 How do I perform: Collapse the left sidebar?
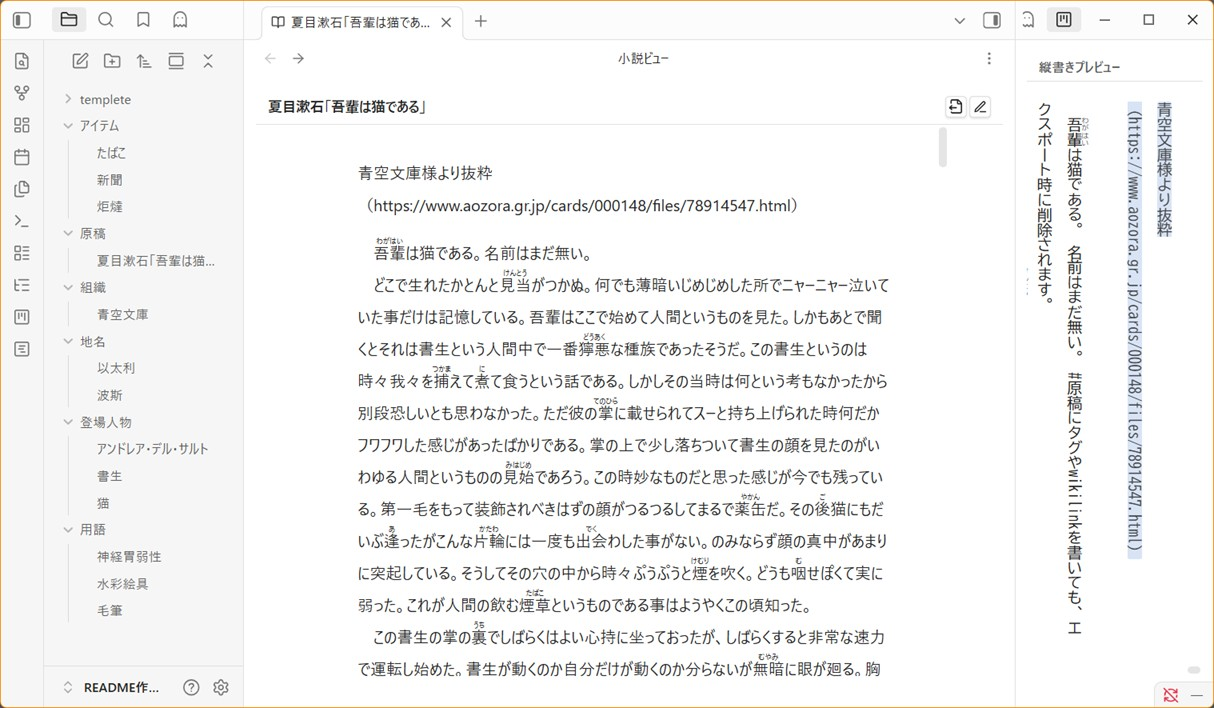click(x=21, y=20)
